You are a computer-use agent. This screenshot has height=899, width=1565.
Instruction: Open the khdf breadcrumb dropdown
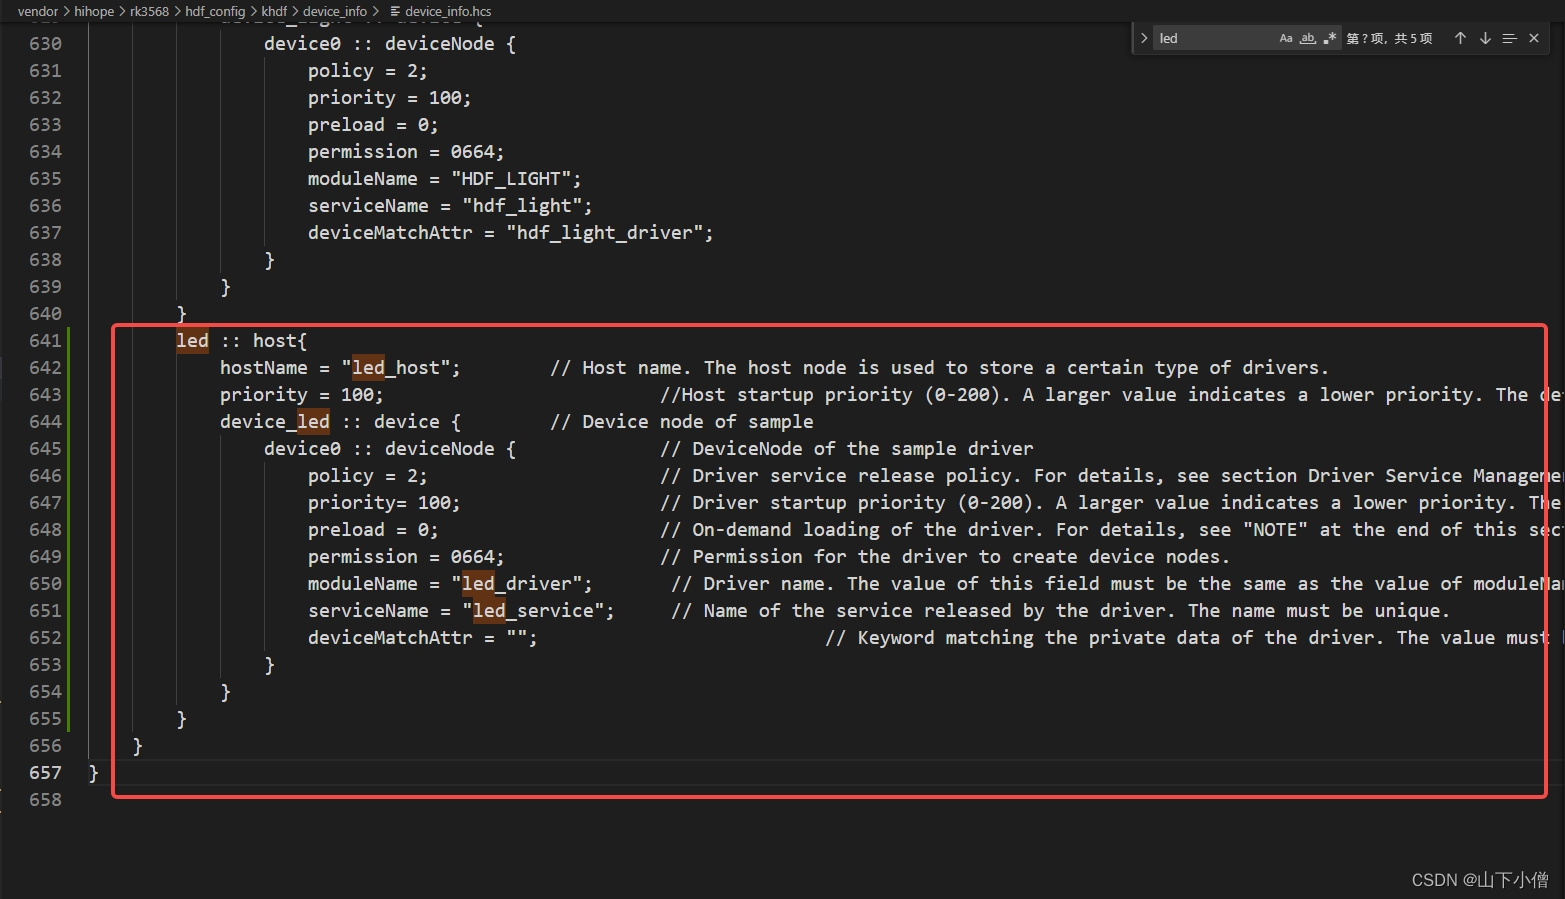[274, 11]
